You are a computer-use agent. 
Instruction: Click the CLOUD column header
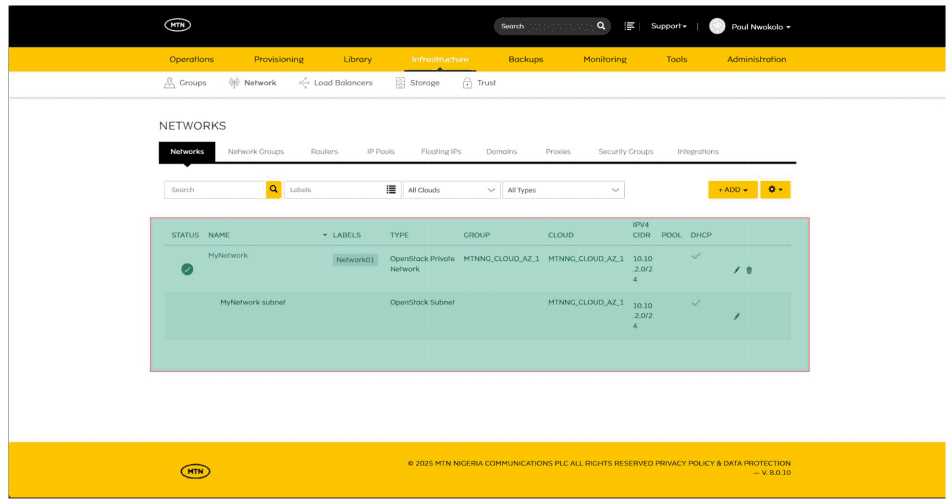(x=560, y=235)
